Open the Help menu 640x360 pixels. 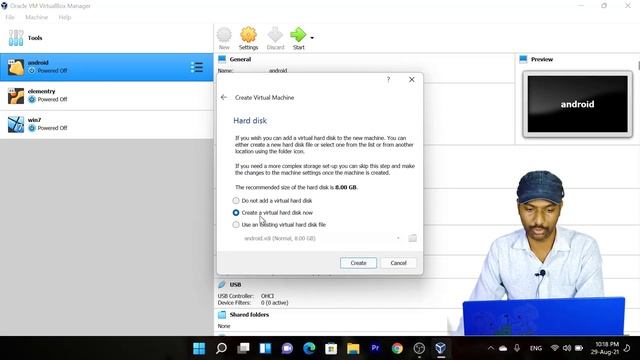point(64,17)
